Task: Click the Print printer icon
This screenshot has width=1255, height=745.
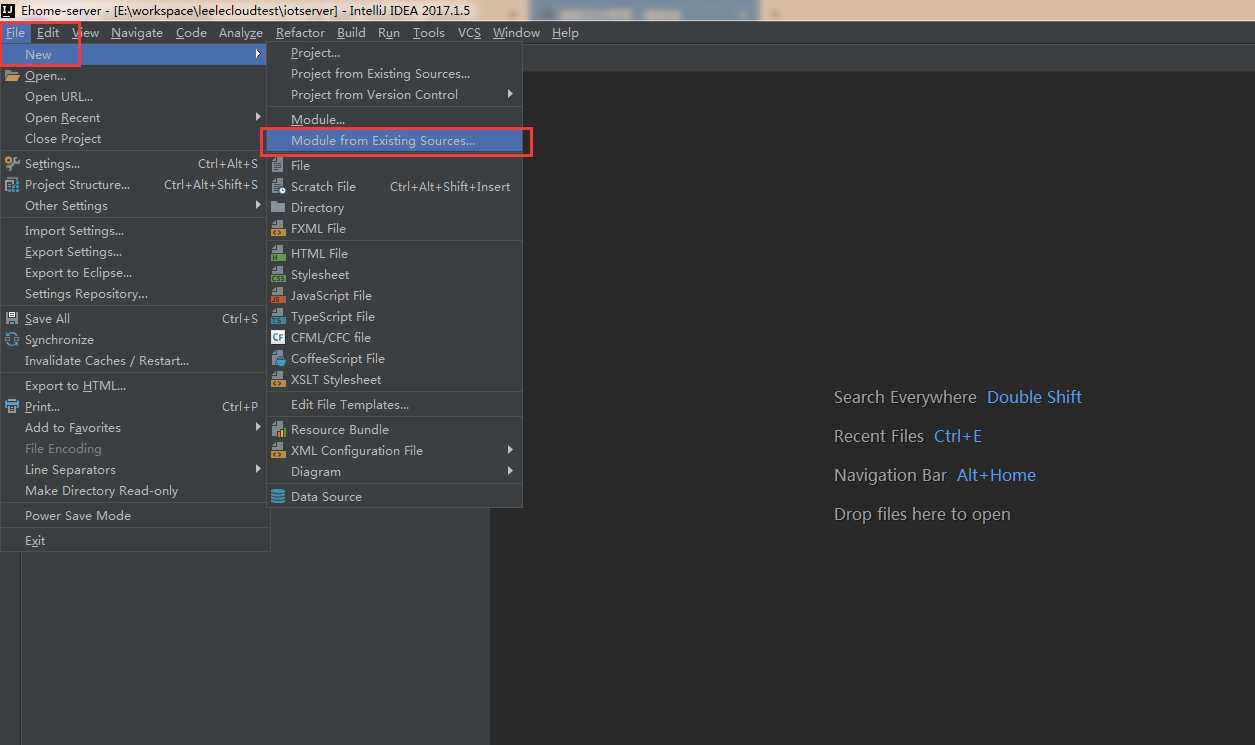Action: pyautogui.click(x=12, y=406)
